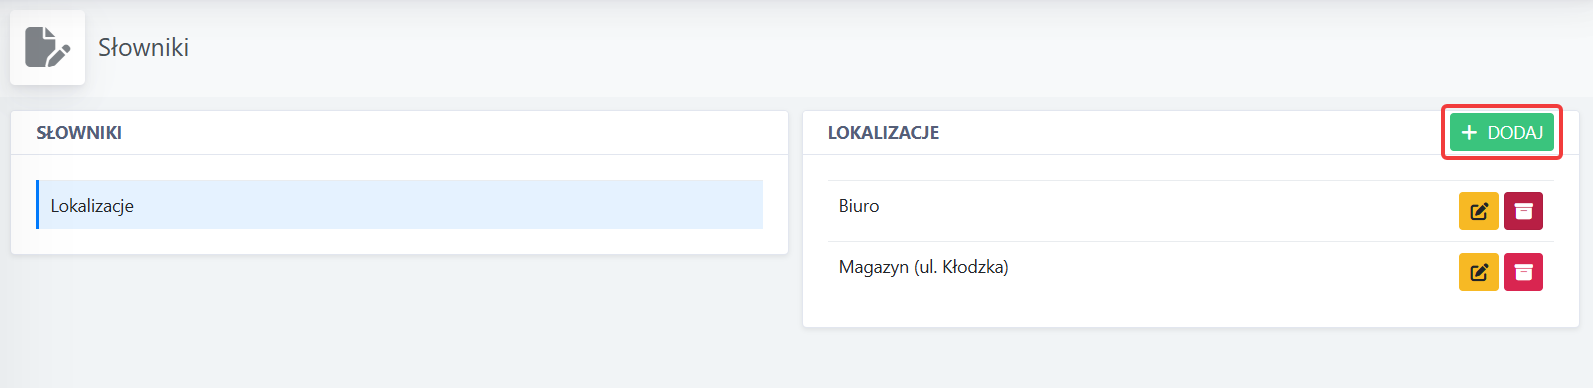Click the Magazyn (ul. Kłodzka) name
The height and width of the screenshot is (388, 1593).
[923, 267]
